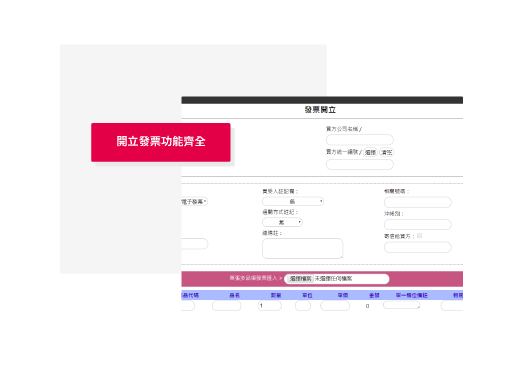
Task: Click the 金額 value 0
Action: (368, 306)
